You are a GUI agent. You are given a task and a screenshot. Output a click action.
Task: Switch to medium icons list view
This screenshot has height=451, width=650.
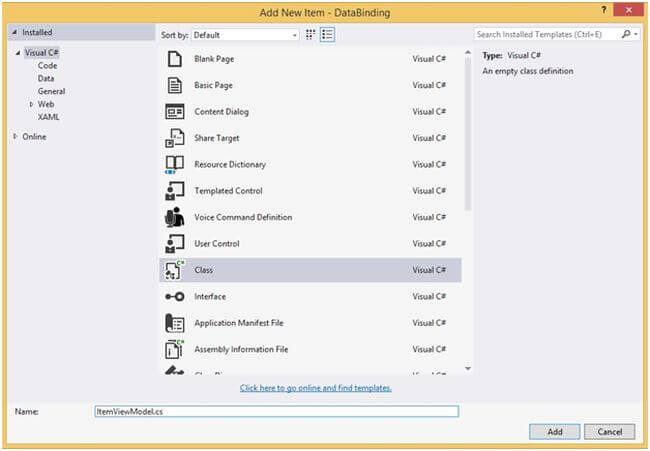point(327,34)
